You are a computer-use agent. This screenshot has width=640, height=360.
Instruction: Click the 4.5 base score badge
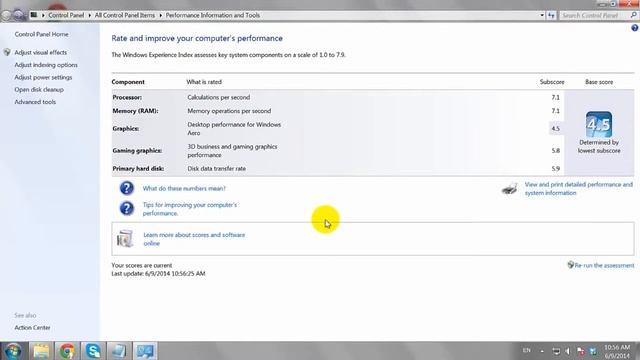tap(599, 124)
